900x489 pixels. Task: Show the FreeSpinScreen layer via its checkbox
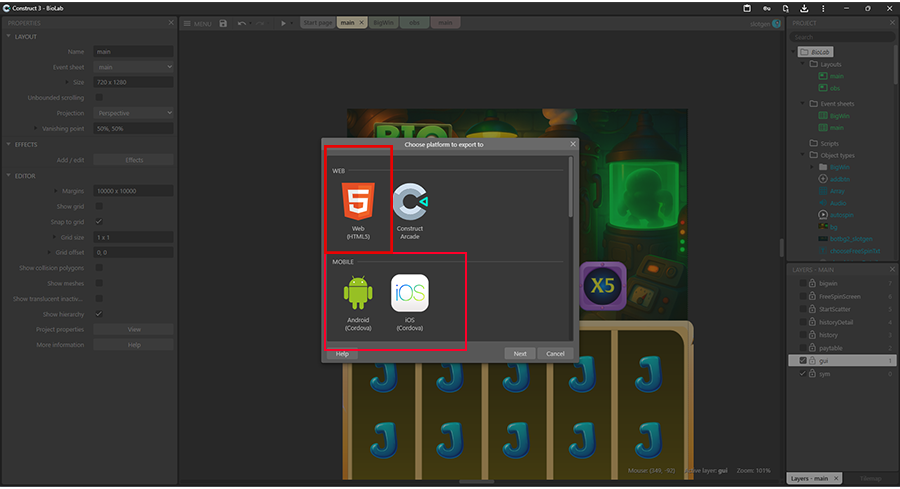802,296
